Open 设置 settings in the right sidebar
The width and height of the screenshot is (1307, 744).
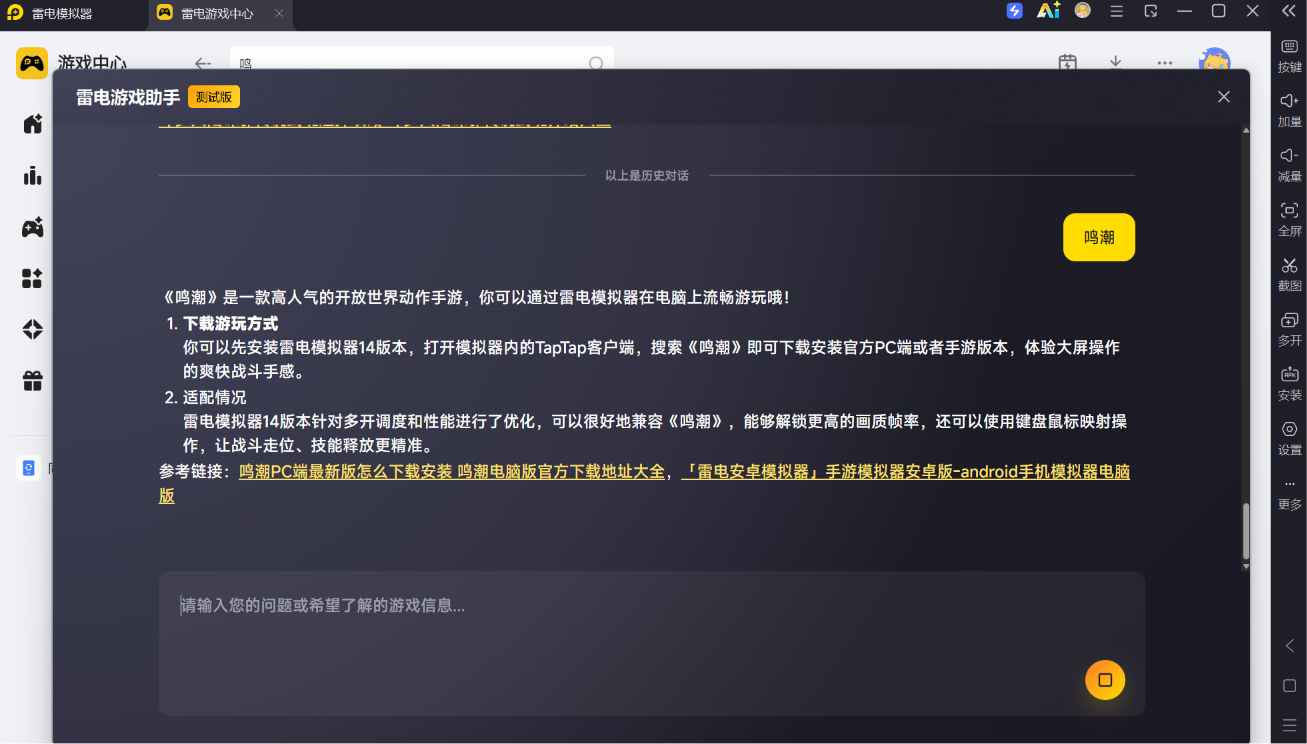[x=1290, y=438]
